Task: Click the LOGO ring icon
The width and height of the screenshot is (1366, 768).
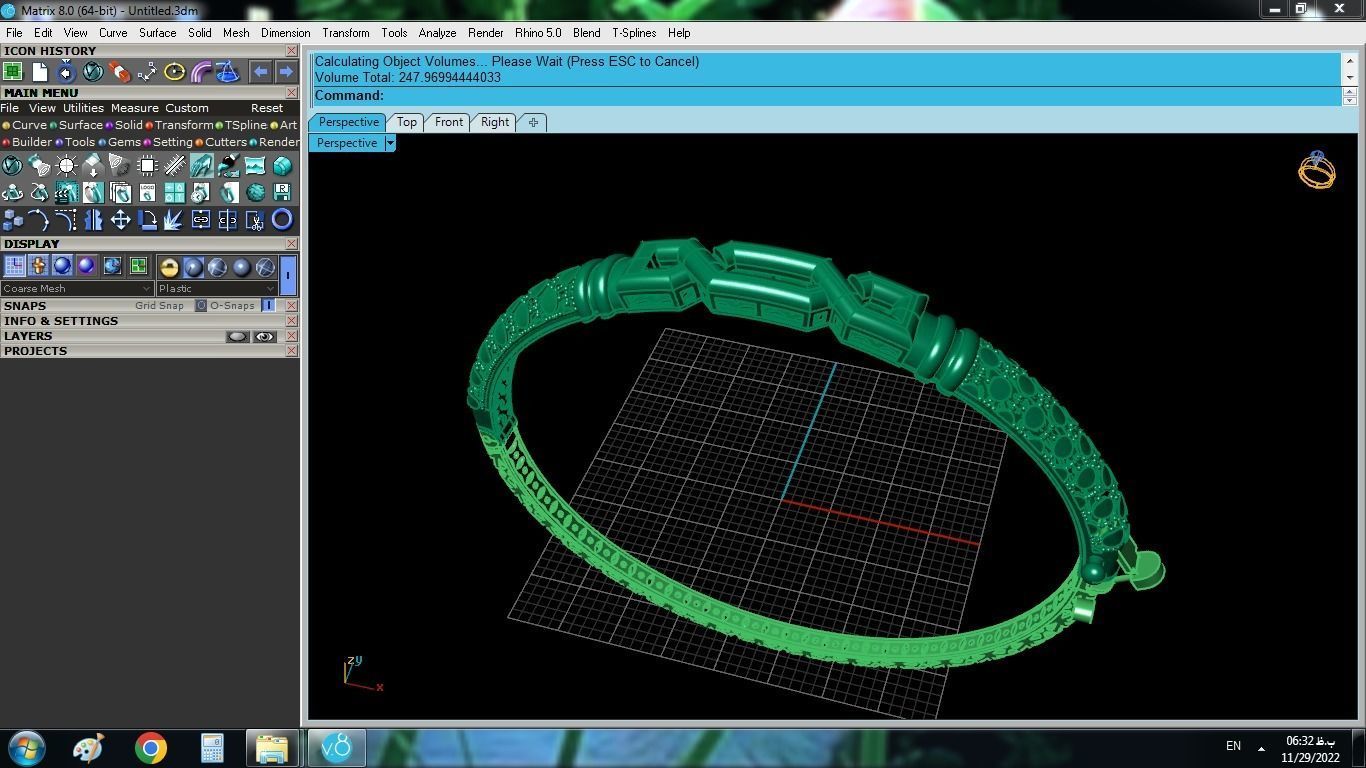Action: click(147, 192)
